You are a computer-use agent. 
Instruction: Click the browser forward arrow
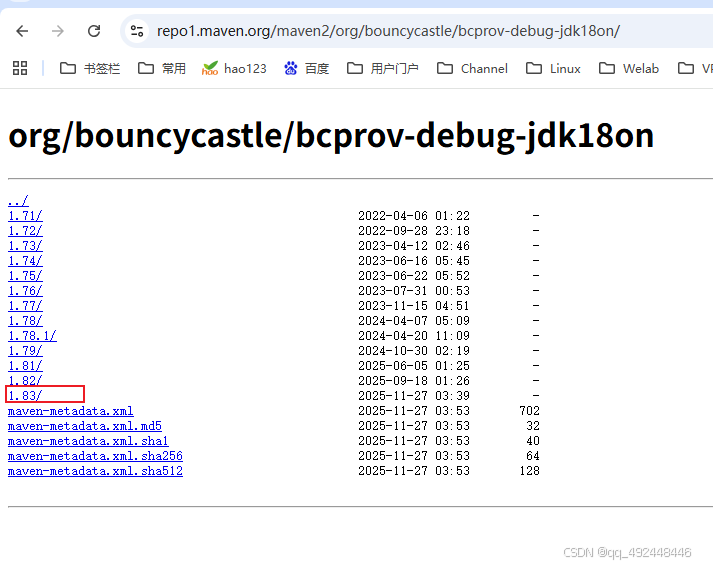tap(58, 31)
